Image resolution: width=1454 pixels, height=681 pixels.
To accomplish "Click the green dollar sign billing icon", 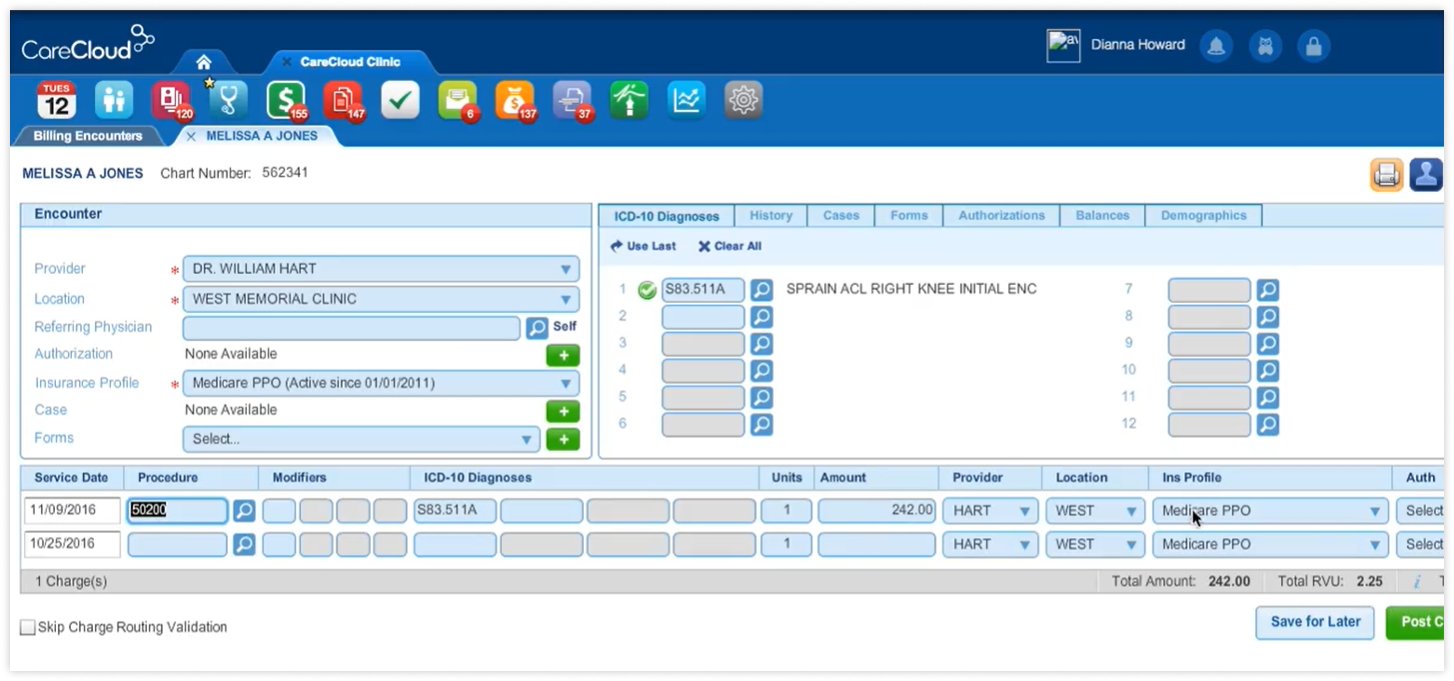I will pyautogui.click(x=284, y=100).
